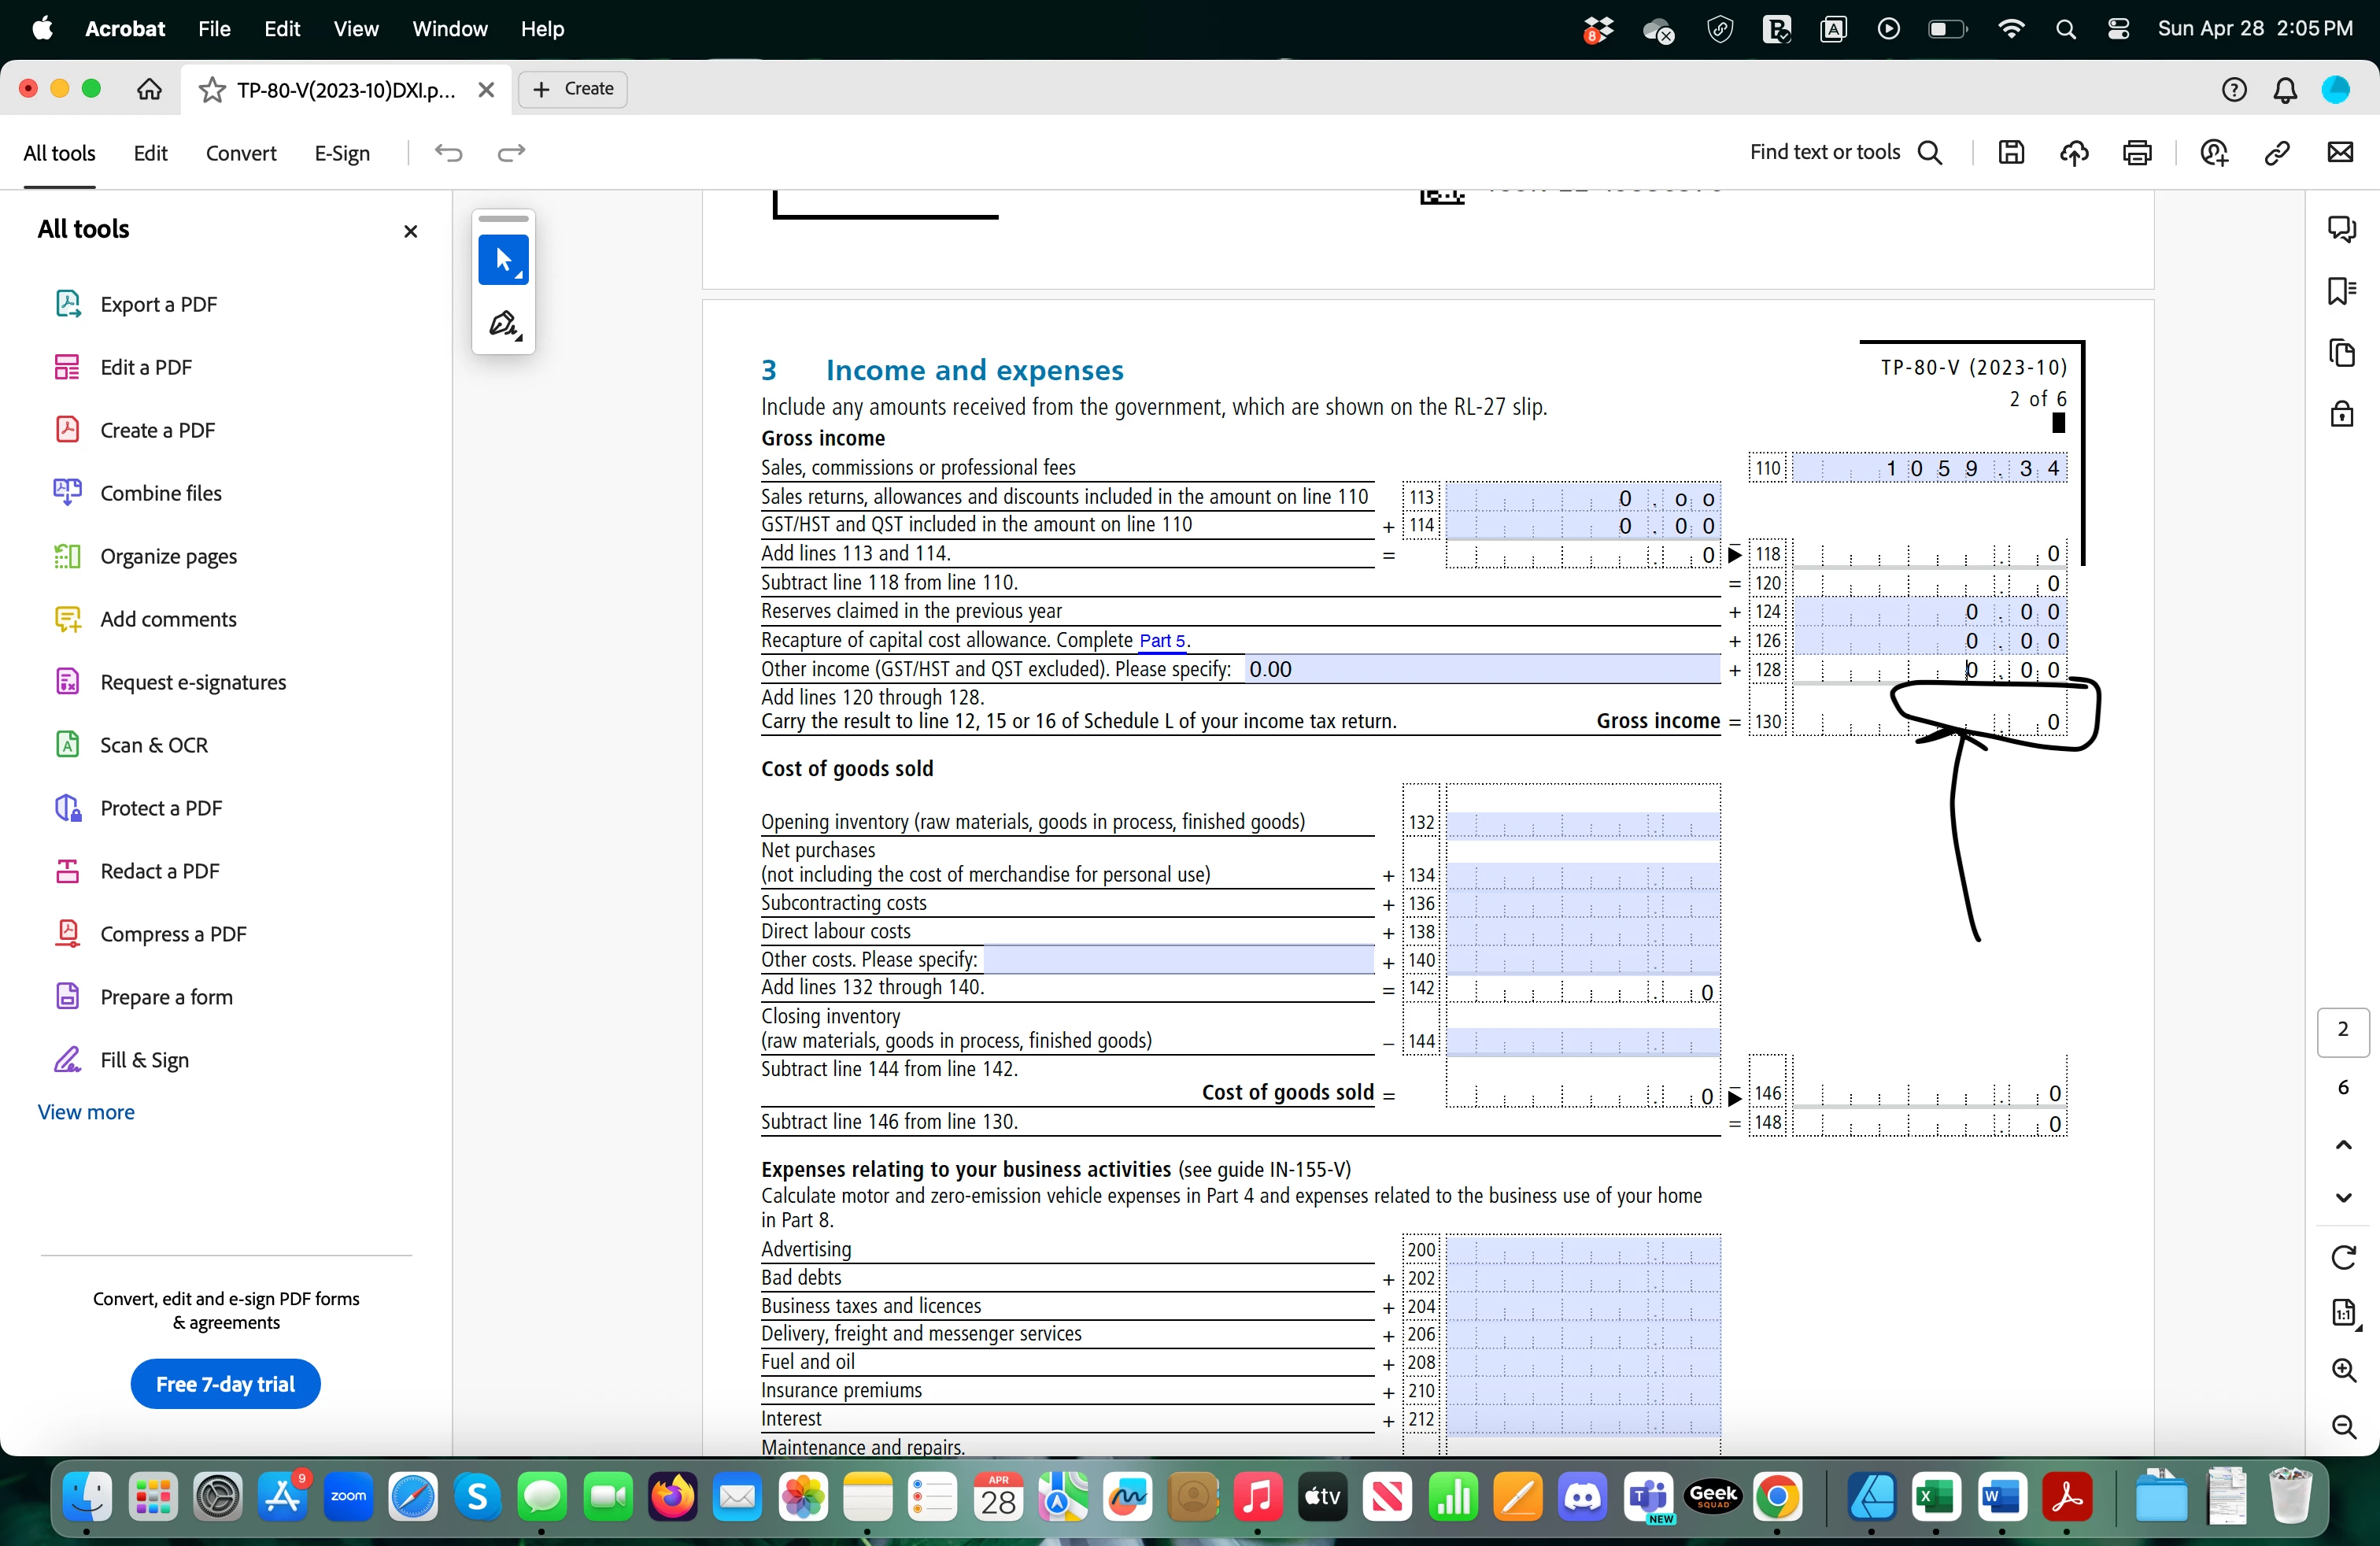Viewport: 2380px width, 1546px height.
Task: Expand View more tools list
Action: (86, 1112)
